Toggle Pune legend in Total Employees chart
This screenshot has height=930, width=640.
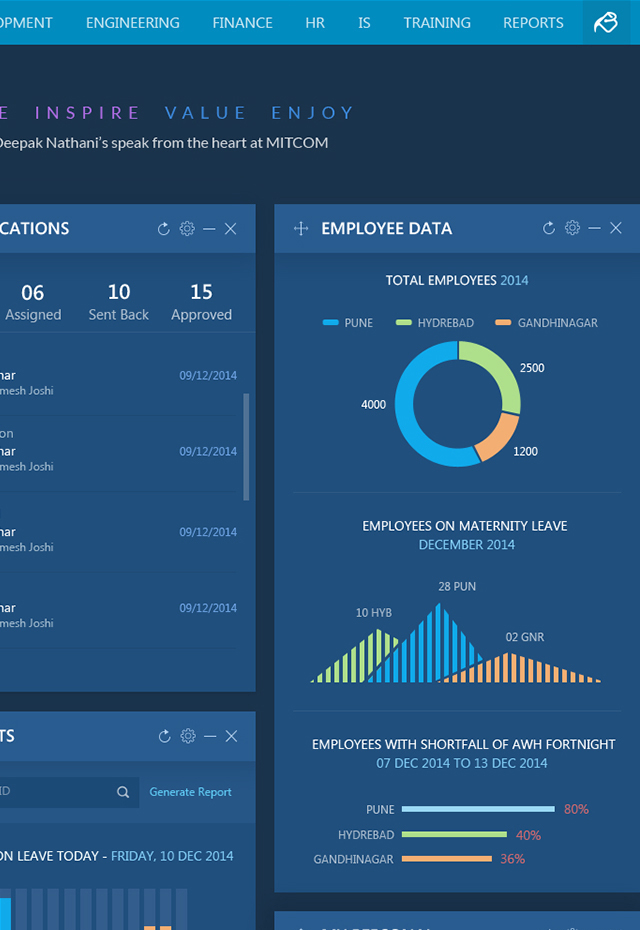point(347,323)
